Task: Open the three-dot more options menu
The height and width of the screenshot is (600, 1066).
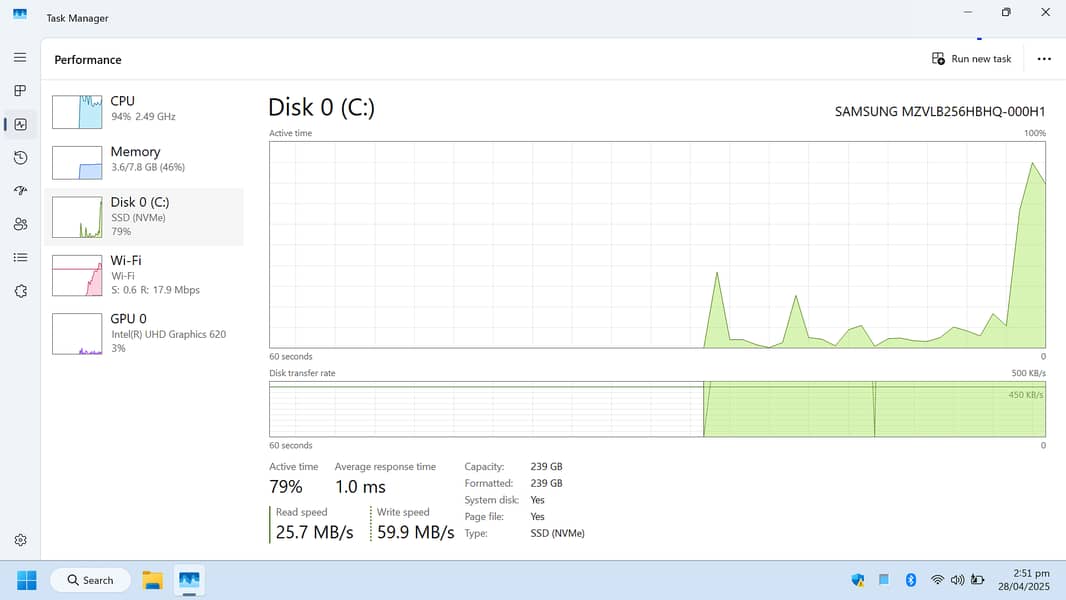Action: pyautogui.click(x=1044, y=59)
